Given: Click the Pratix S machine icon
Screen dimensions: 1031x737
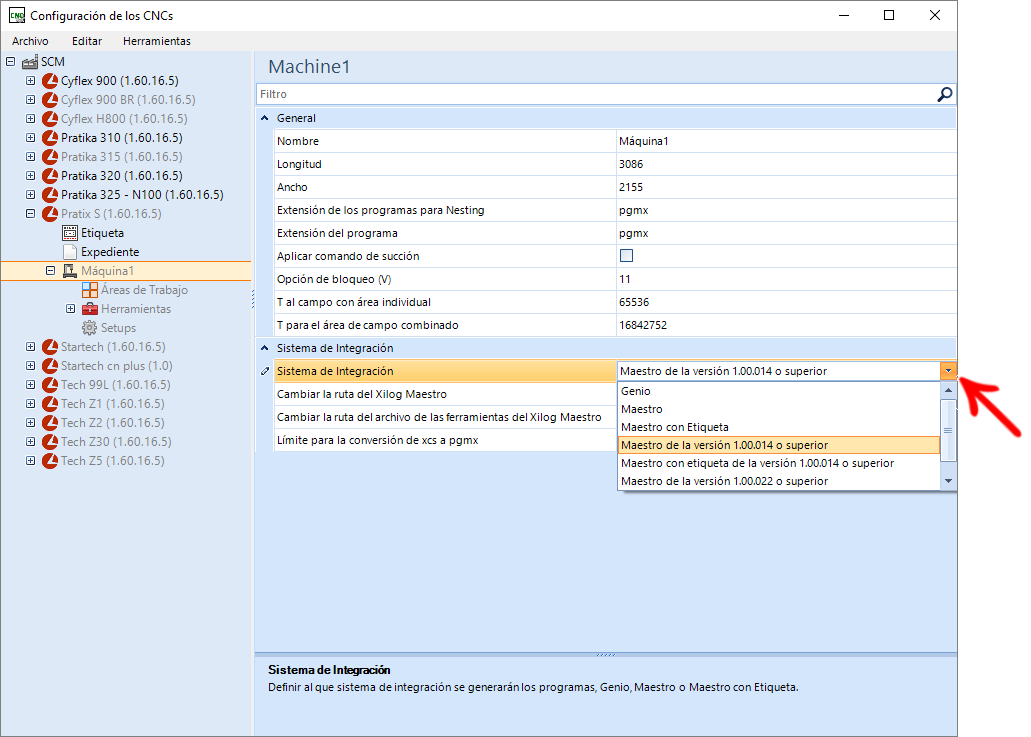Looking at the screenshot, I should (50, 214).
